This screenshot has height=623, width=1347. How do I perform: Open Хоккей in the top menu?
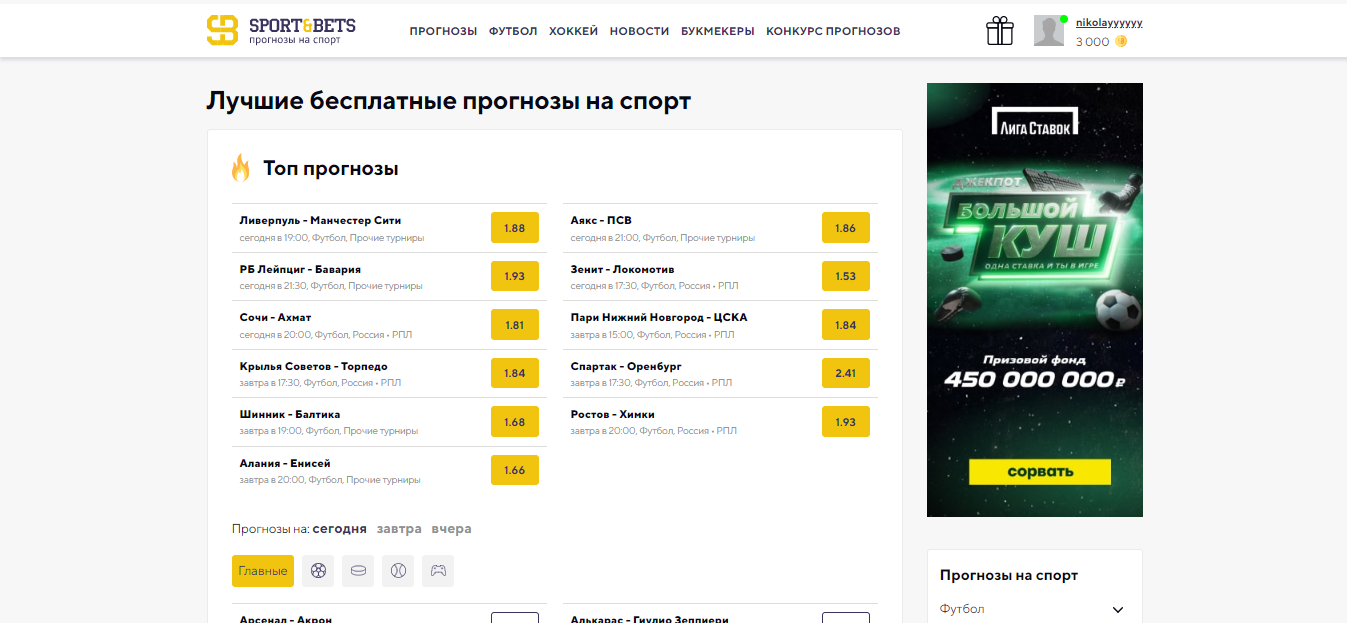click(x=573, y=31)
